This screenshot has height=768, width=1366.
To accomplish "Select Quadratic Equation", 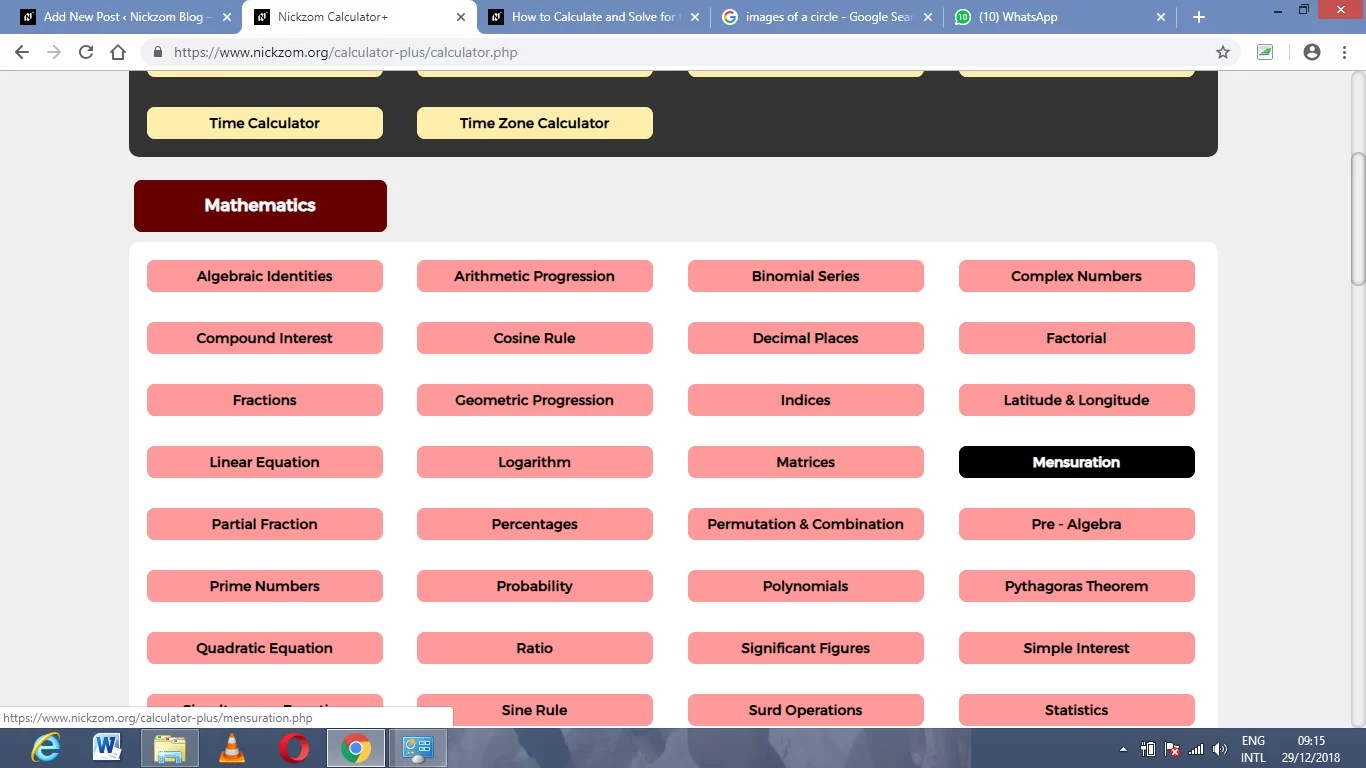I will (264, 648).
